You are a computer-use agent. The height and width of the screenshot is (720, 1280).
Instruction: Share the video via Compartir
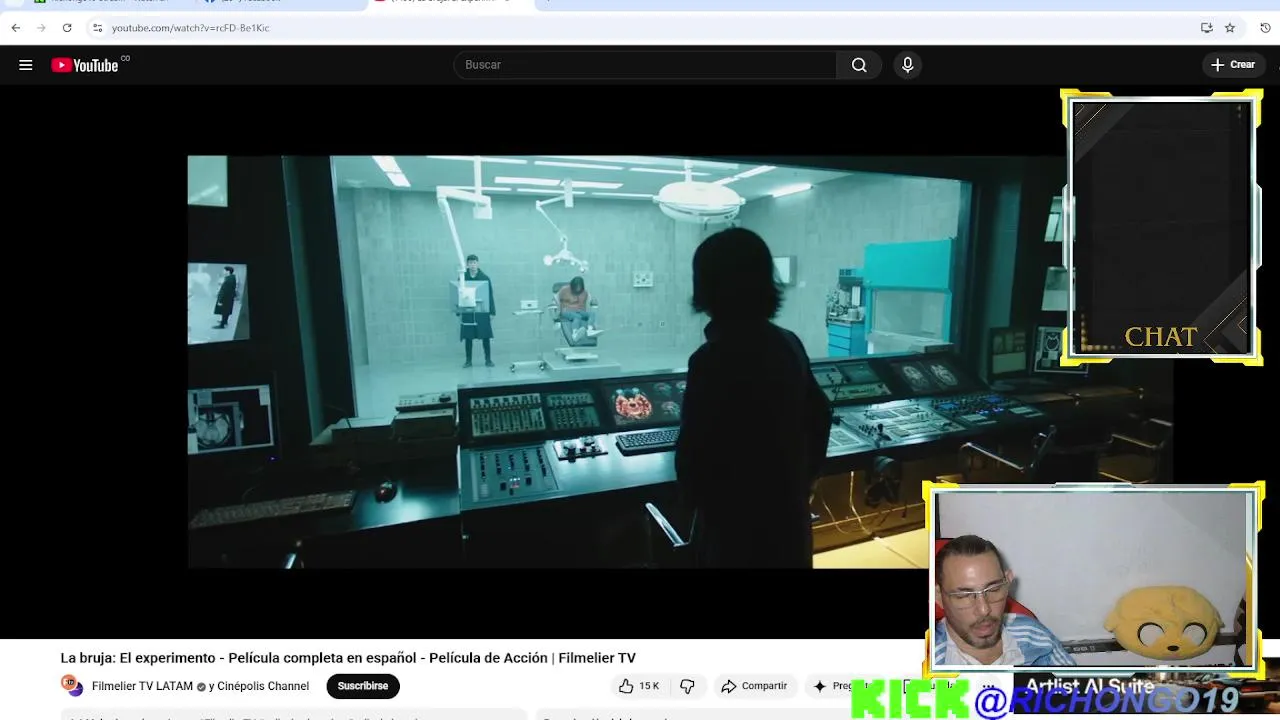[x=754, y=686]
